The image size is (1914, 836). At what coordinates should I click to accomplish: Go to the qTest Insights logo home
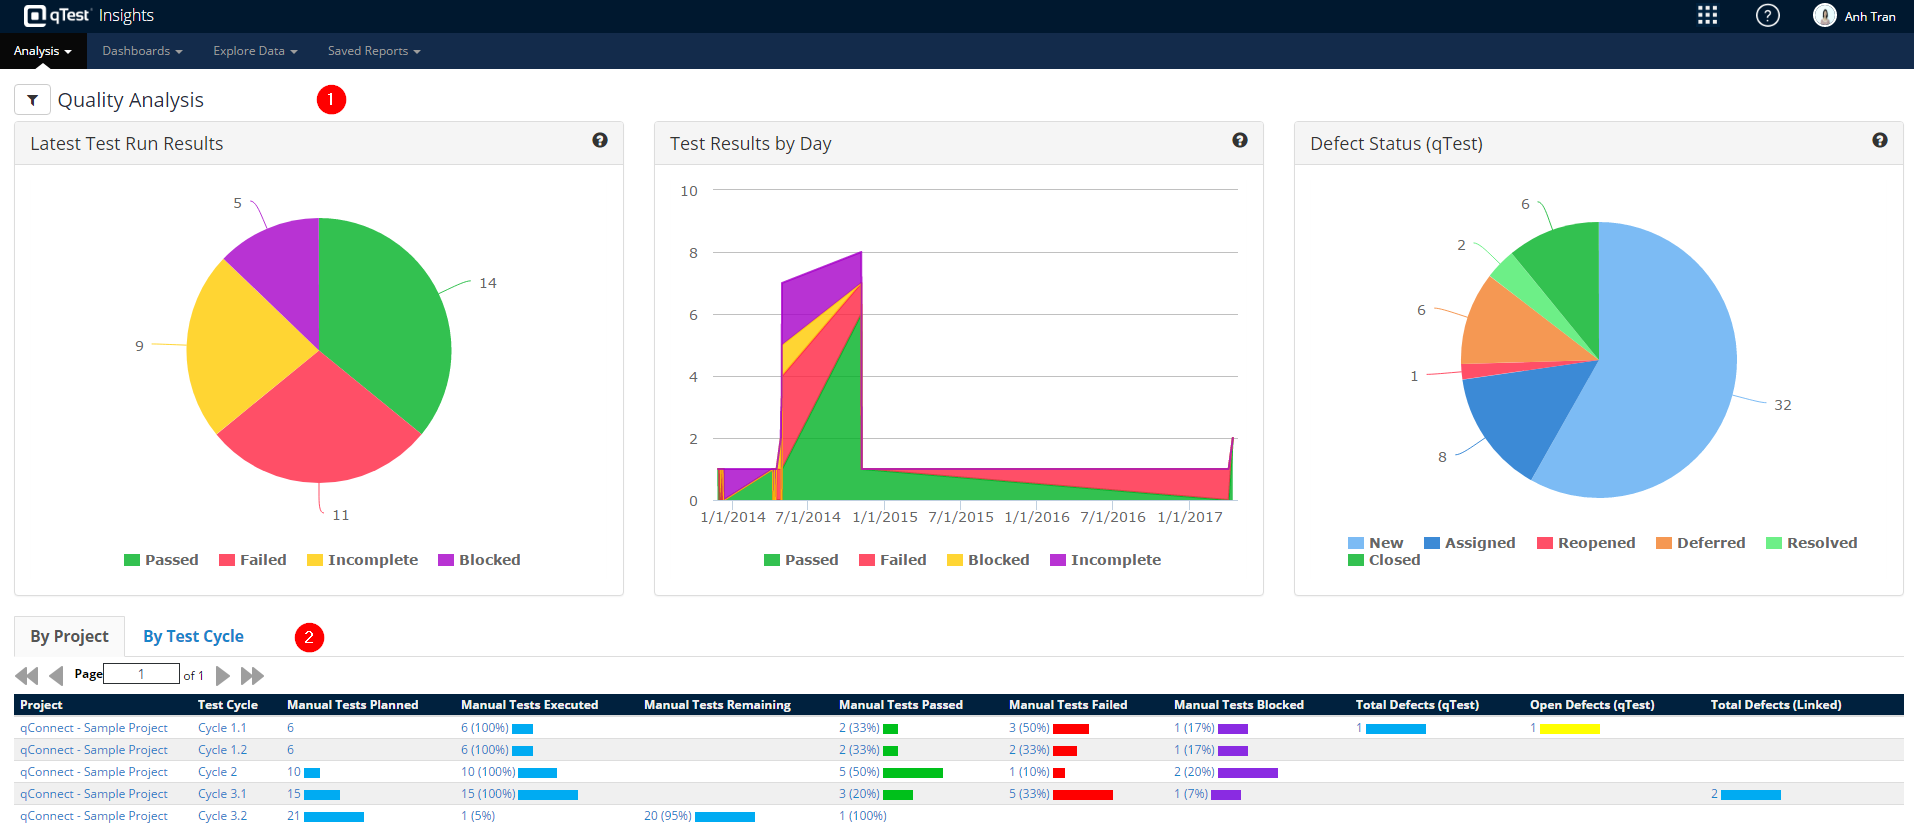click(88, 16)
